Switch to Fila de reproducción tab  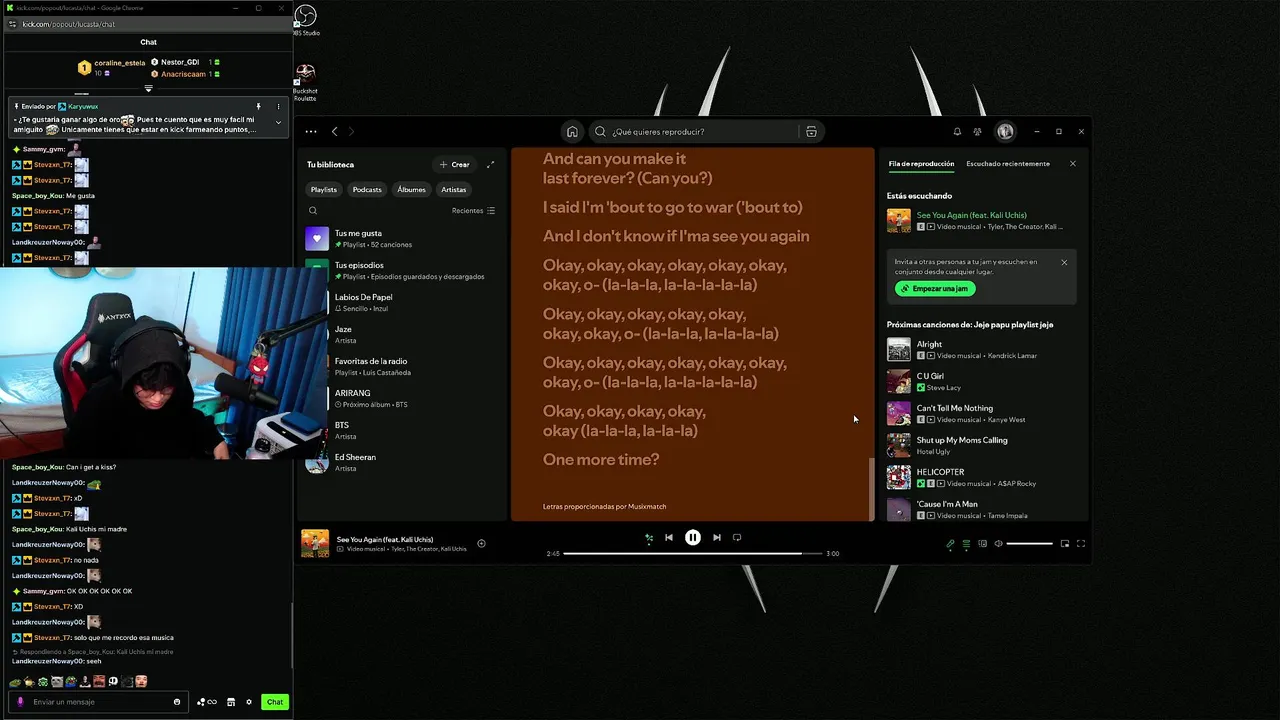(921, 164)
